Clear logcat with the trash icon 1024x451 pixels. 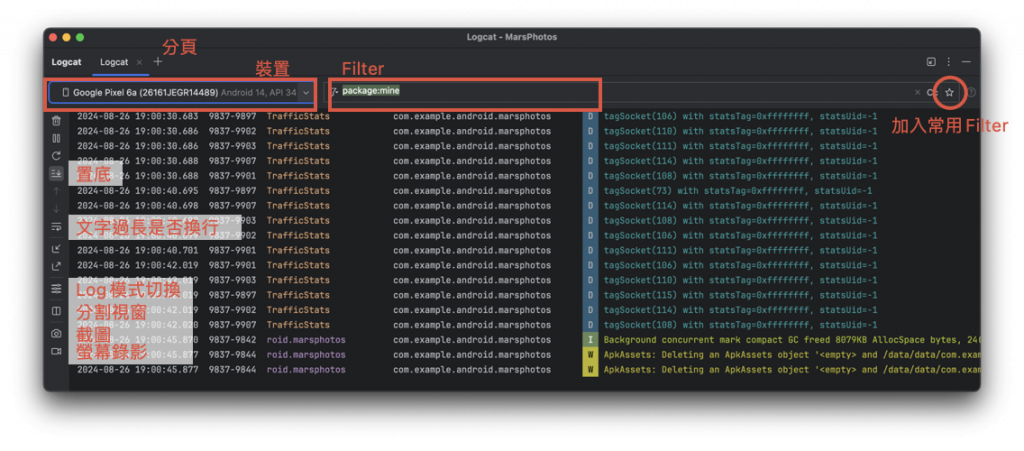click(x=56, y=121)
